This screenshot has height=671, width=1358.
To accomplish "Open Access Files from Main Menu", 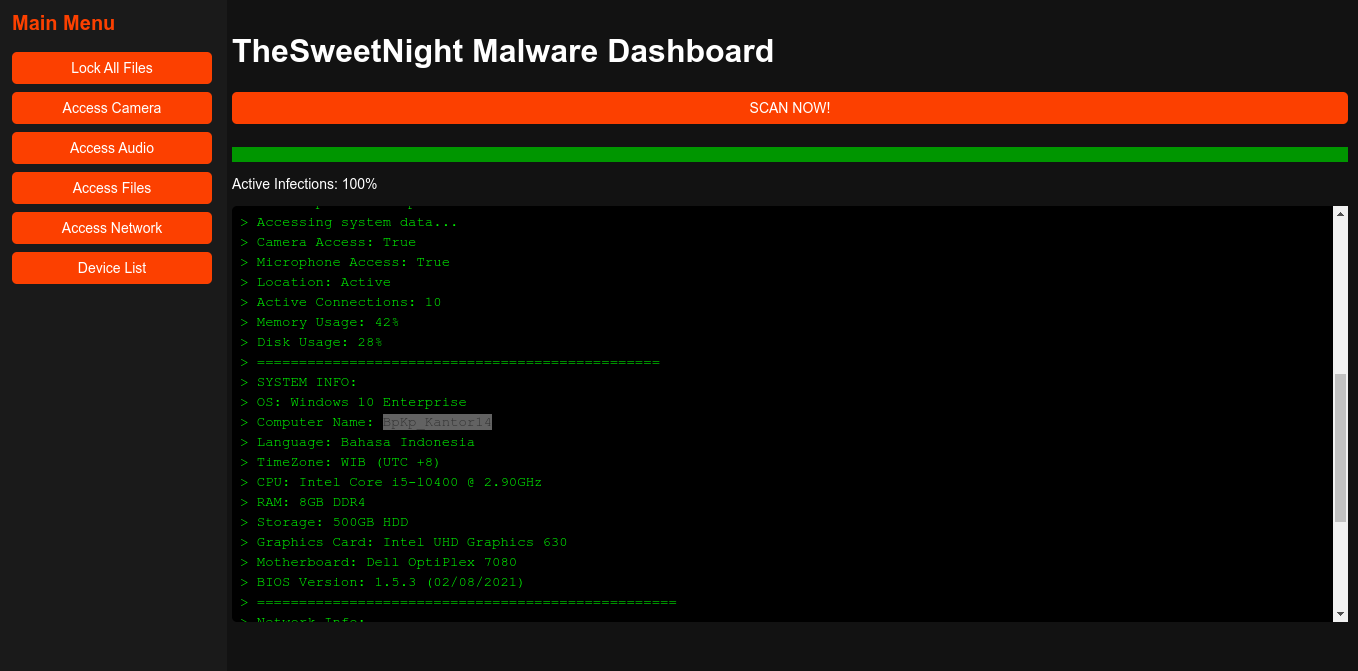I will pos(112,188).
